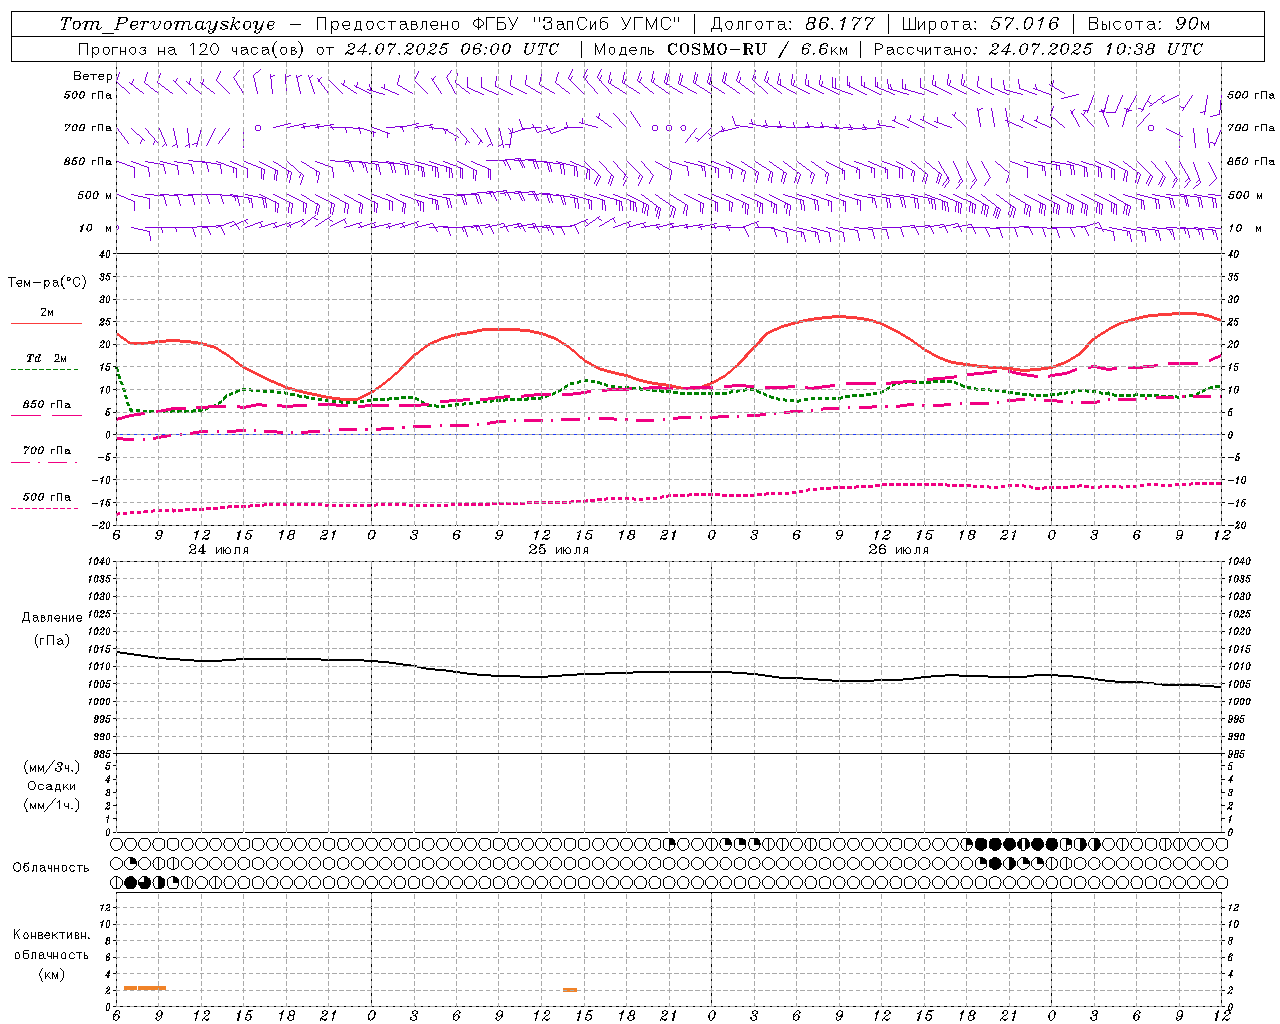This screenshot has height=1024, width=1280.
Task: Click the Осадки precipitation label
Action: (52, 786)
